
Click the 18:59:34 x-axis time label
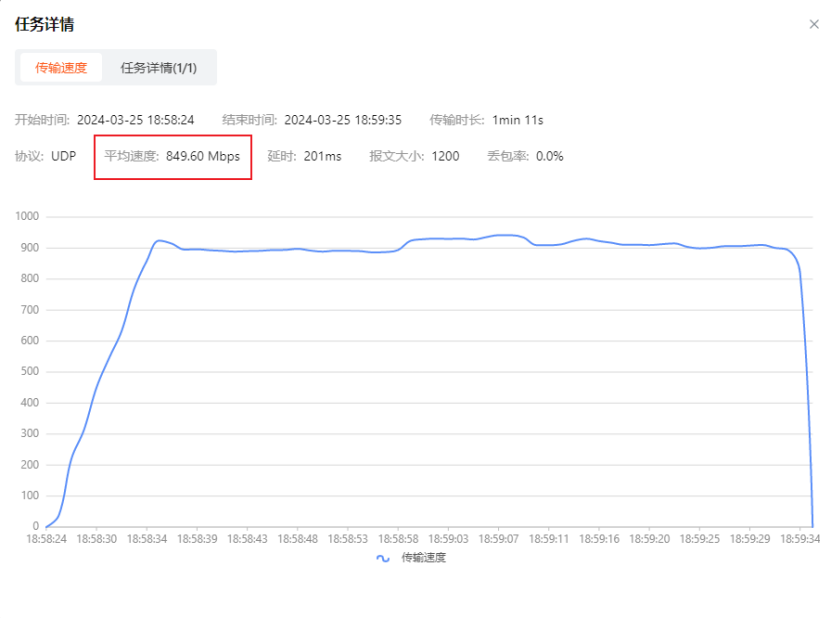pyautogui.click(x=799, y=538)
